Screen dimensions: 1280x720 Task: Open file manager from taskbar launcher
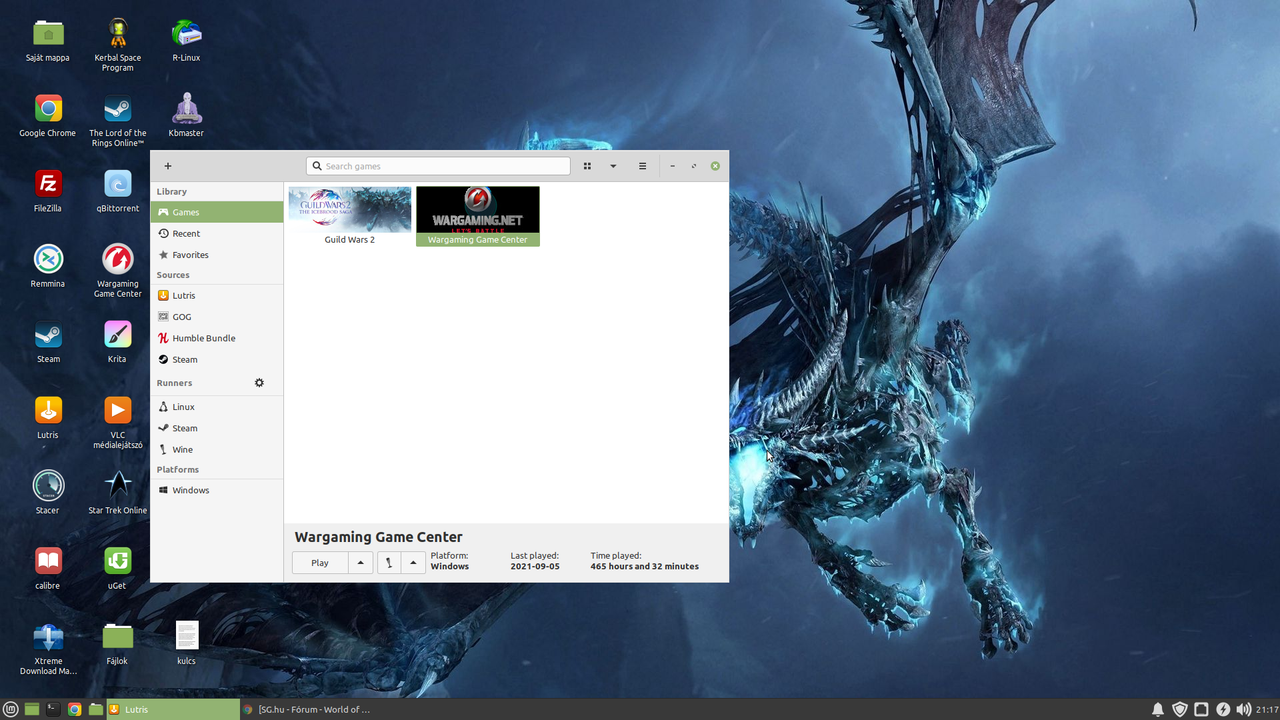96,709
